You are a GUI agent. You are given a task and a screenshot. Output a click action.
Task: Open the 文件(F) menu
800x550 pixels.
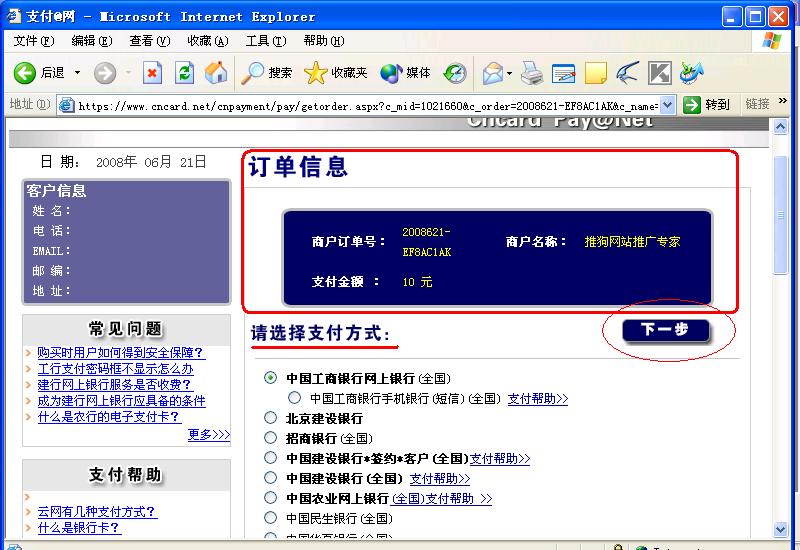pyautogui.click(x=34, y=41)
